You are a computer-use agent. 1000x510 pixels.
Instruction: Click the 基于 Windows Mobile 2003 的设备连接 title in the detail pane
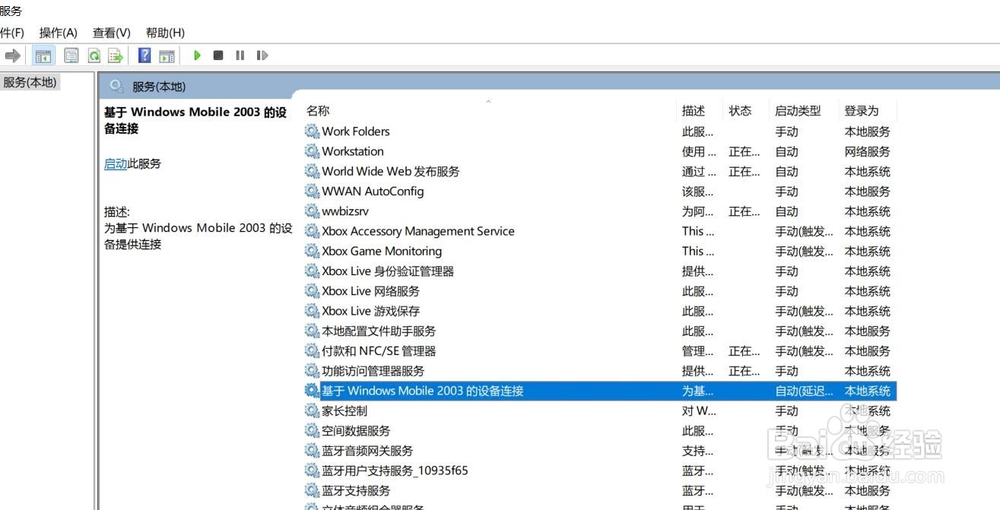pos(196,120)
